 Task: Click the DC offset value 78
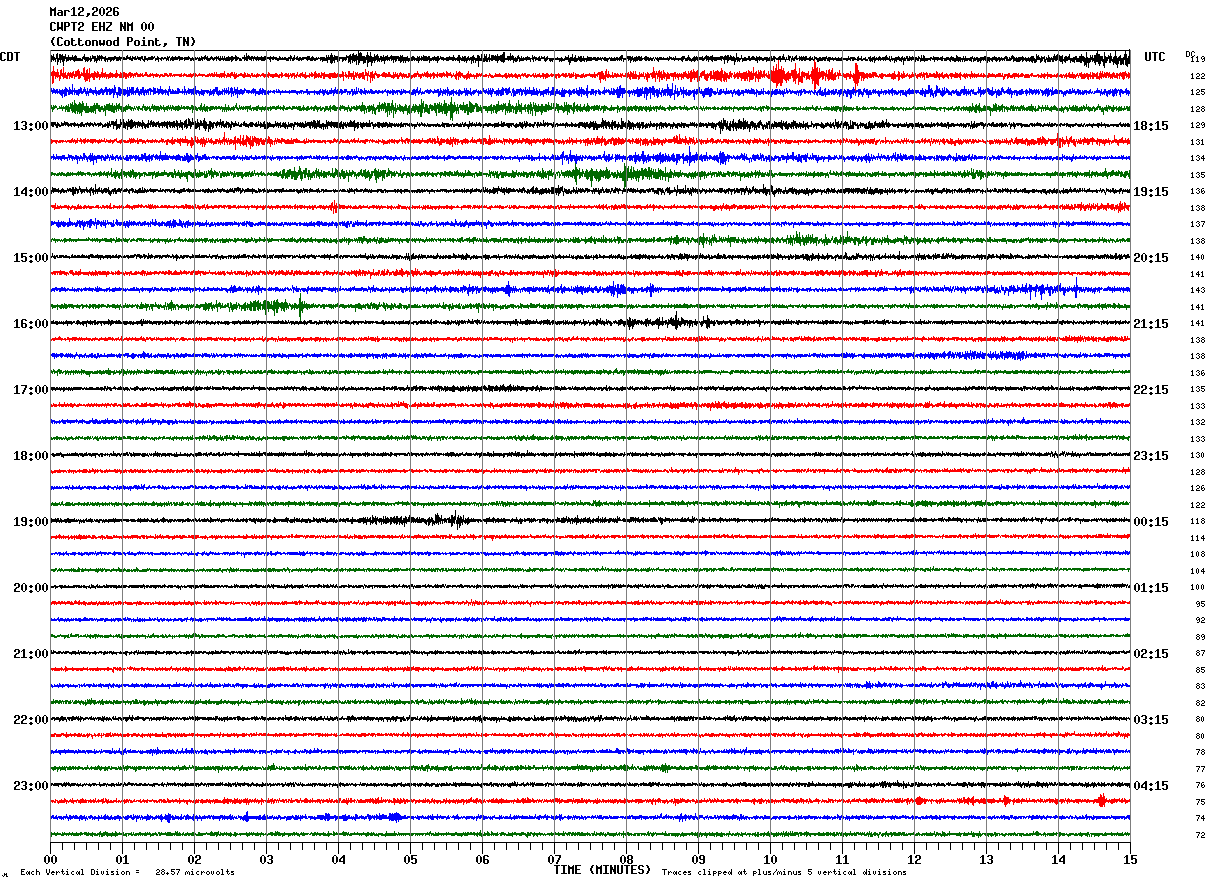coord(1200,753)
